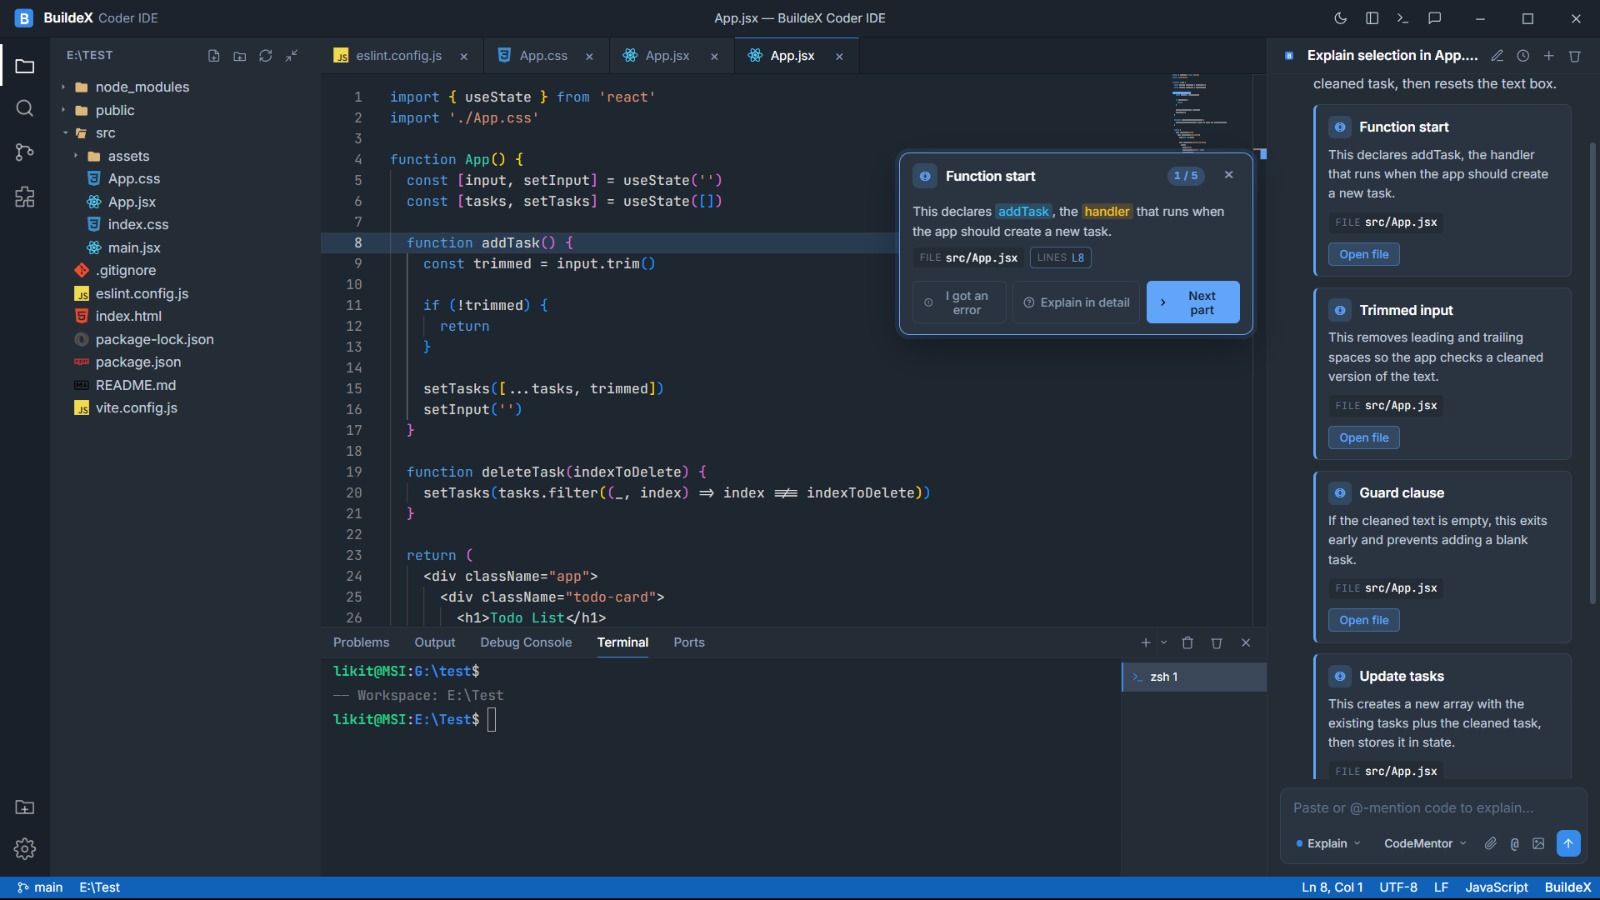Viewport: 1600px width, 900px height.
Task: Open file from the Function start card
Action: [x=1364, y=255]
